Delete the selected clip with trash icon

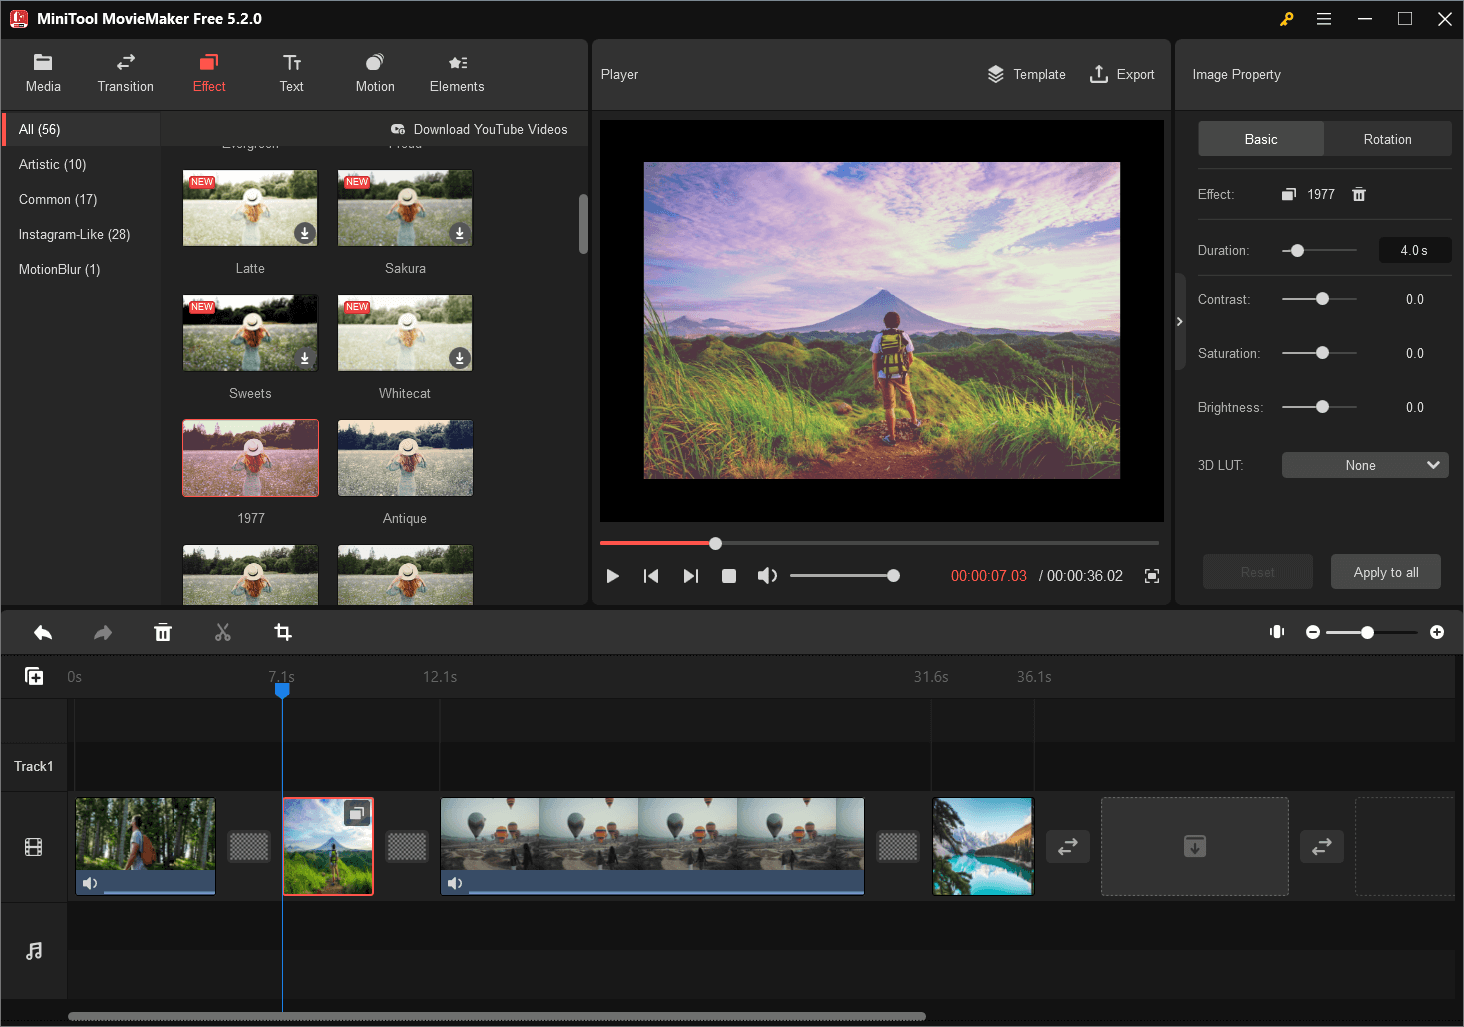[163, 632]
